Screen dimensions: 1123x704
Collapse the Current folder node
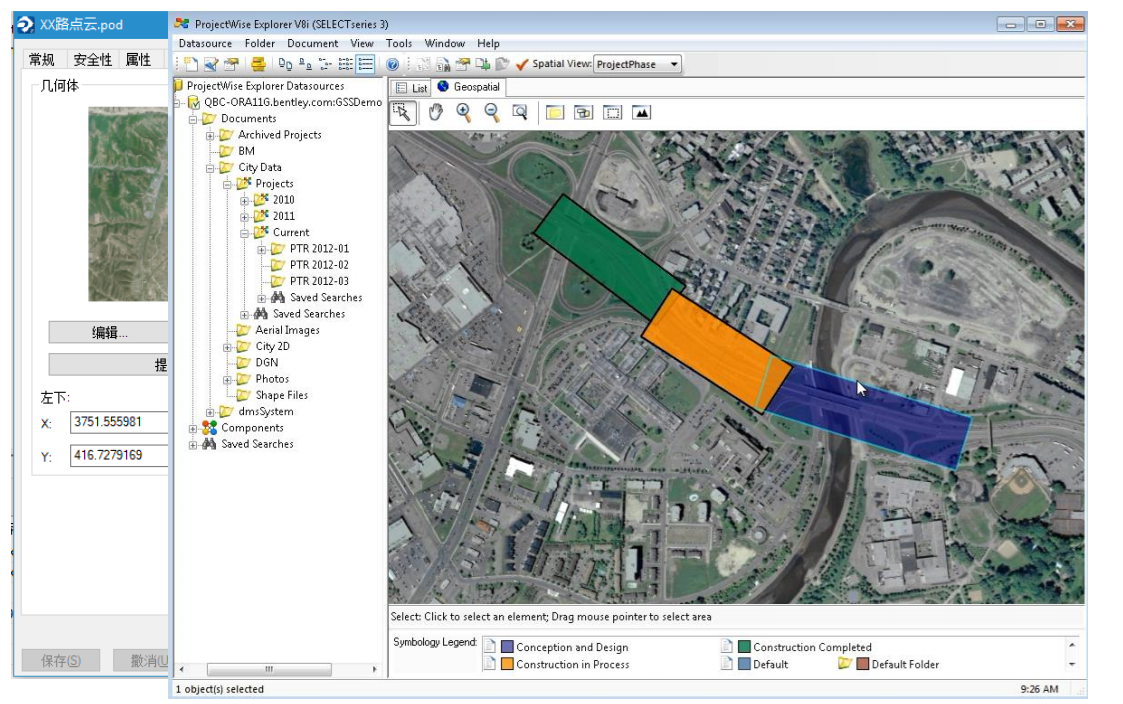[244, 233]
